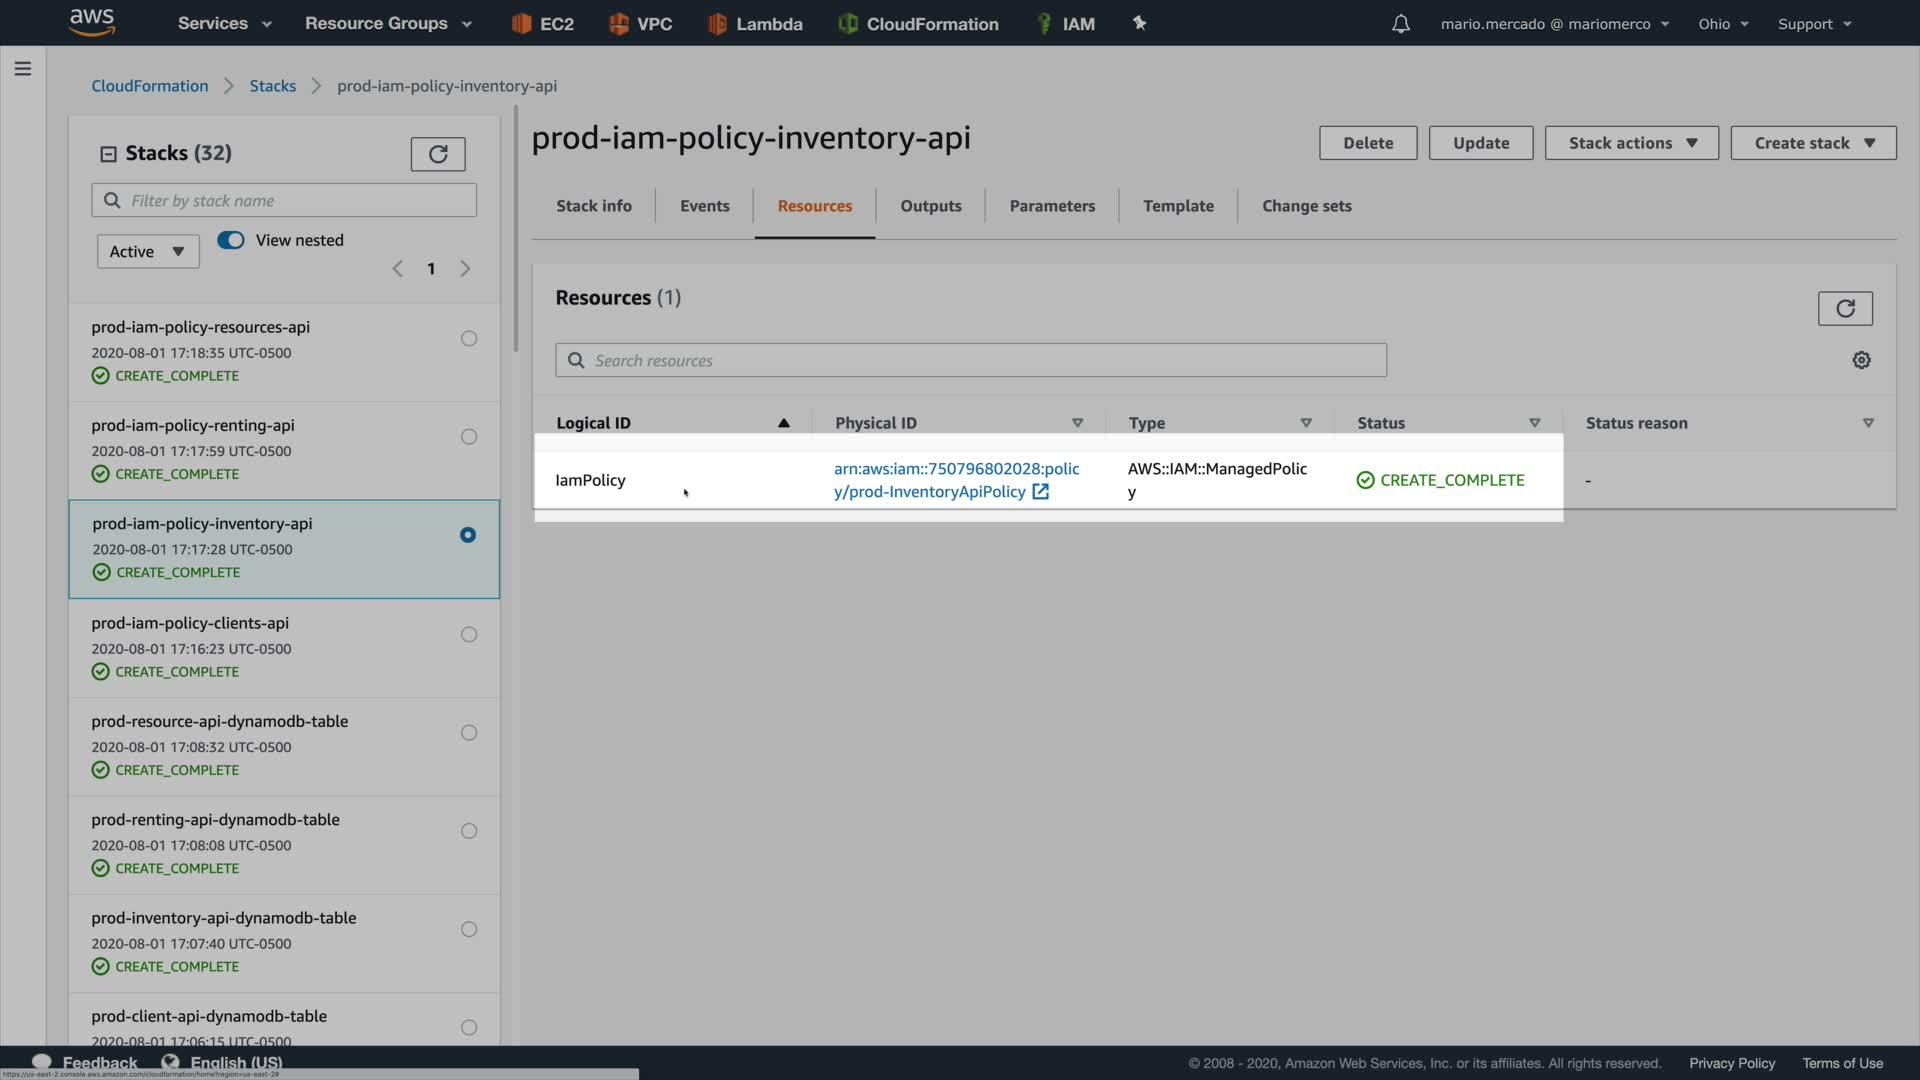Click the AWS logo home icon
The image size is (1920, 1080).
click(92, 22)
